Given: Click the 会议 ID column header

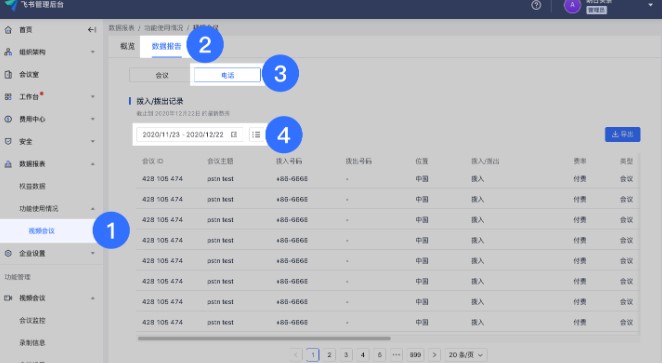Looking at the screenshot, I should [x=153, y=161].
